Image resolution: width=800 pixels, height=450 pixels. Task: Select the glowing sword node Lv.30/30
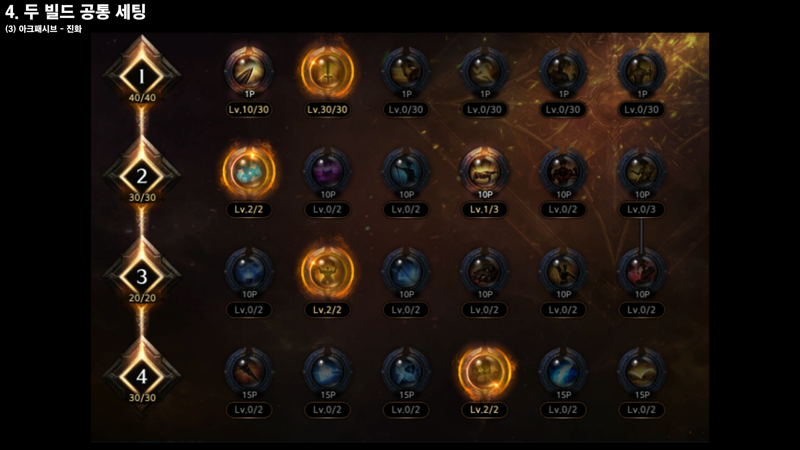327,71
